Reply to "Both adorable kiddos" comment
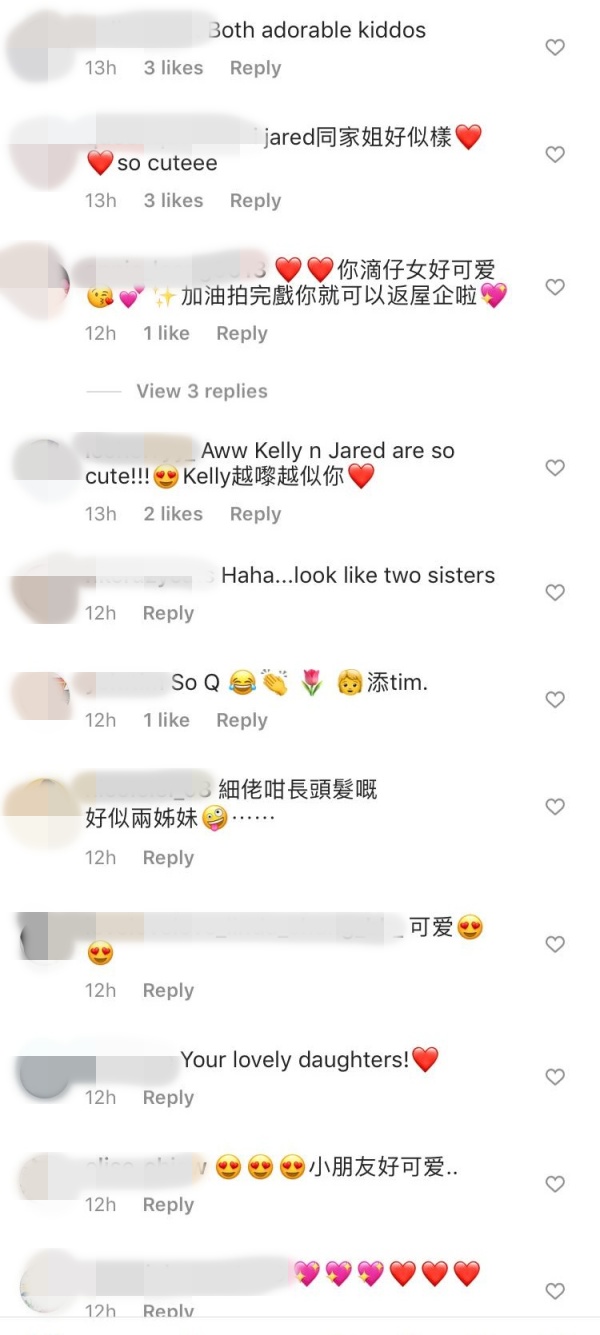 click(255, 68)
